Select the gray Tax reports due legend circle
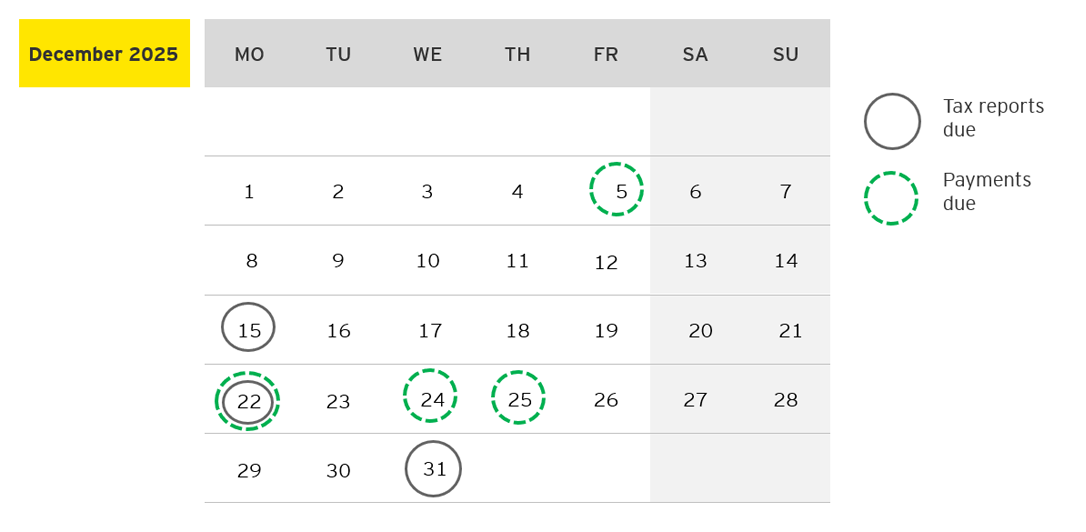The height and width of the screenshot is (532, 1086). click(892, 121)
